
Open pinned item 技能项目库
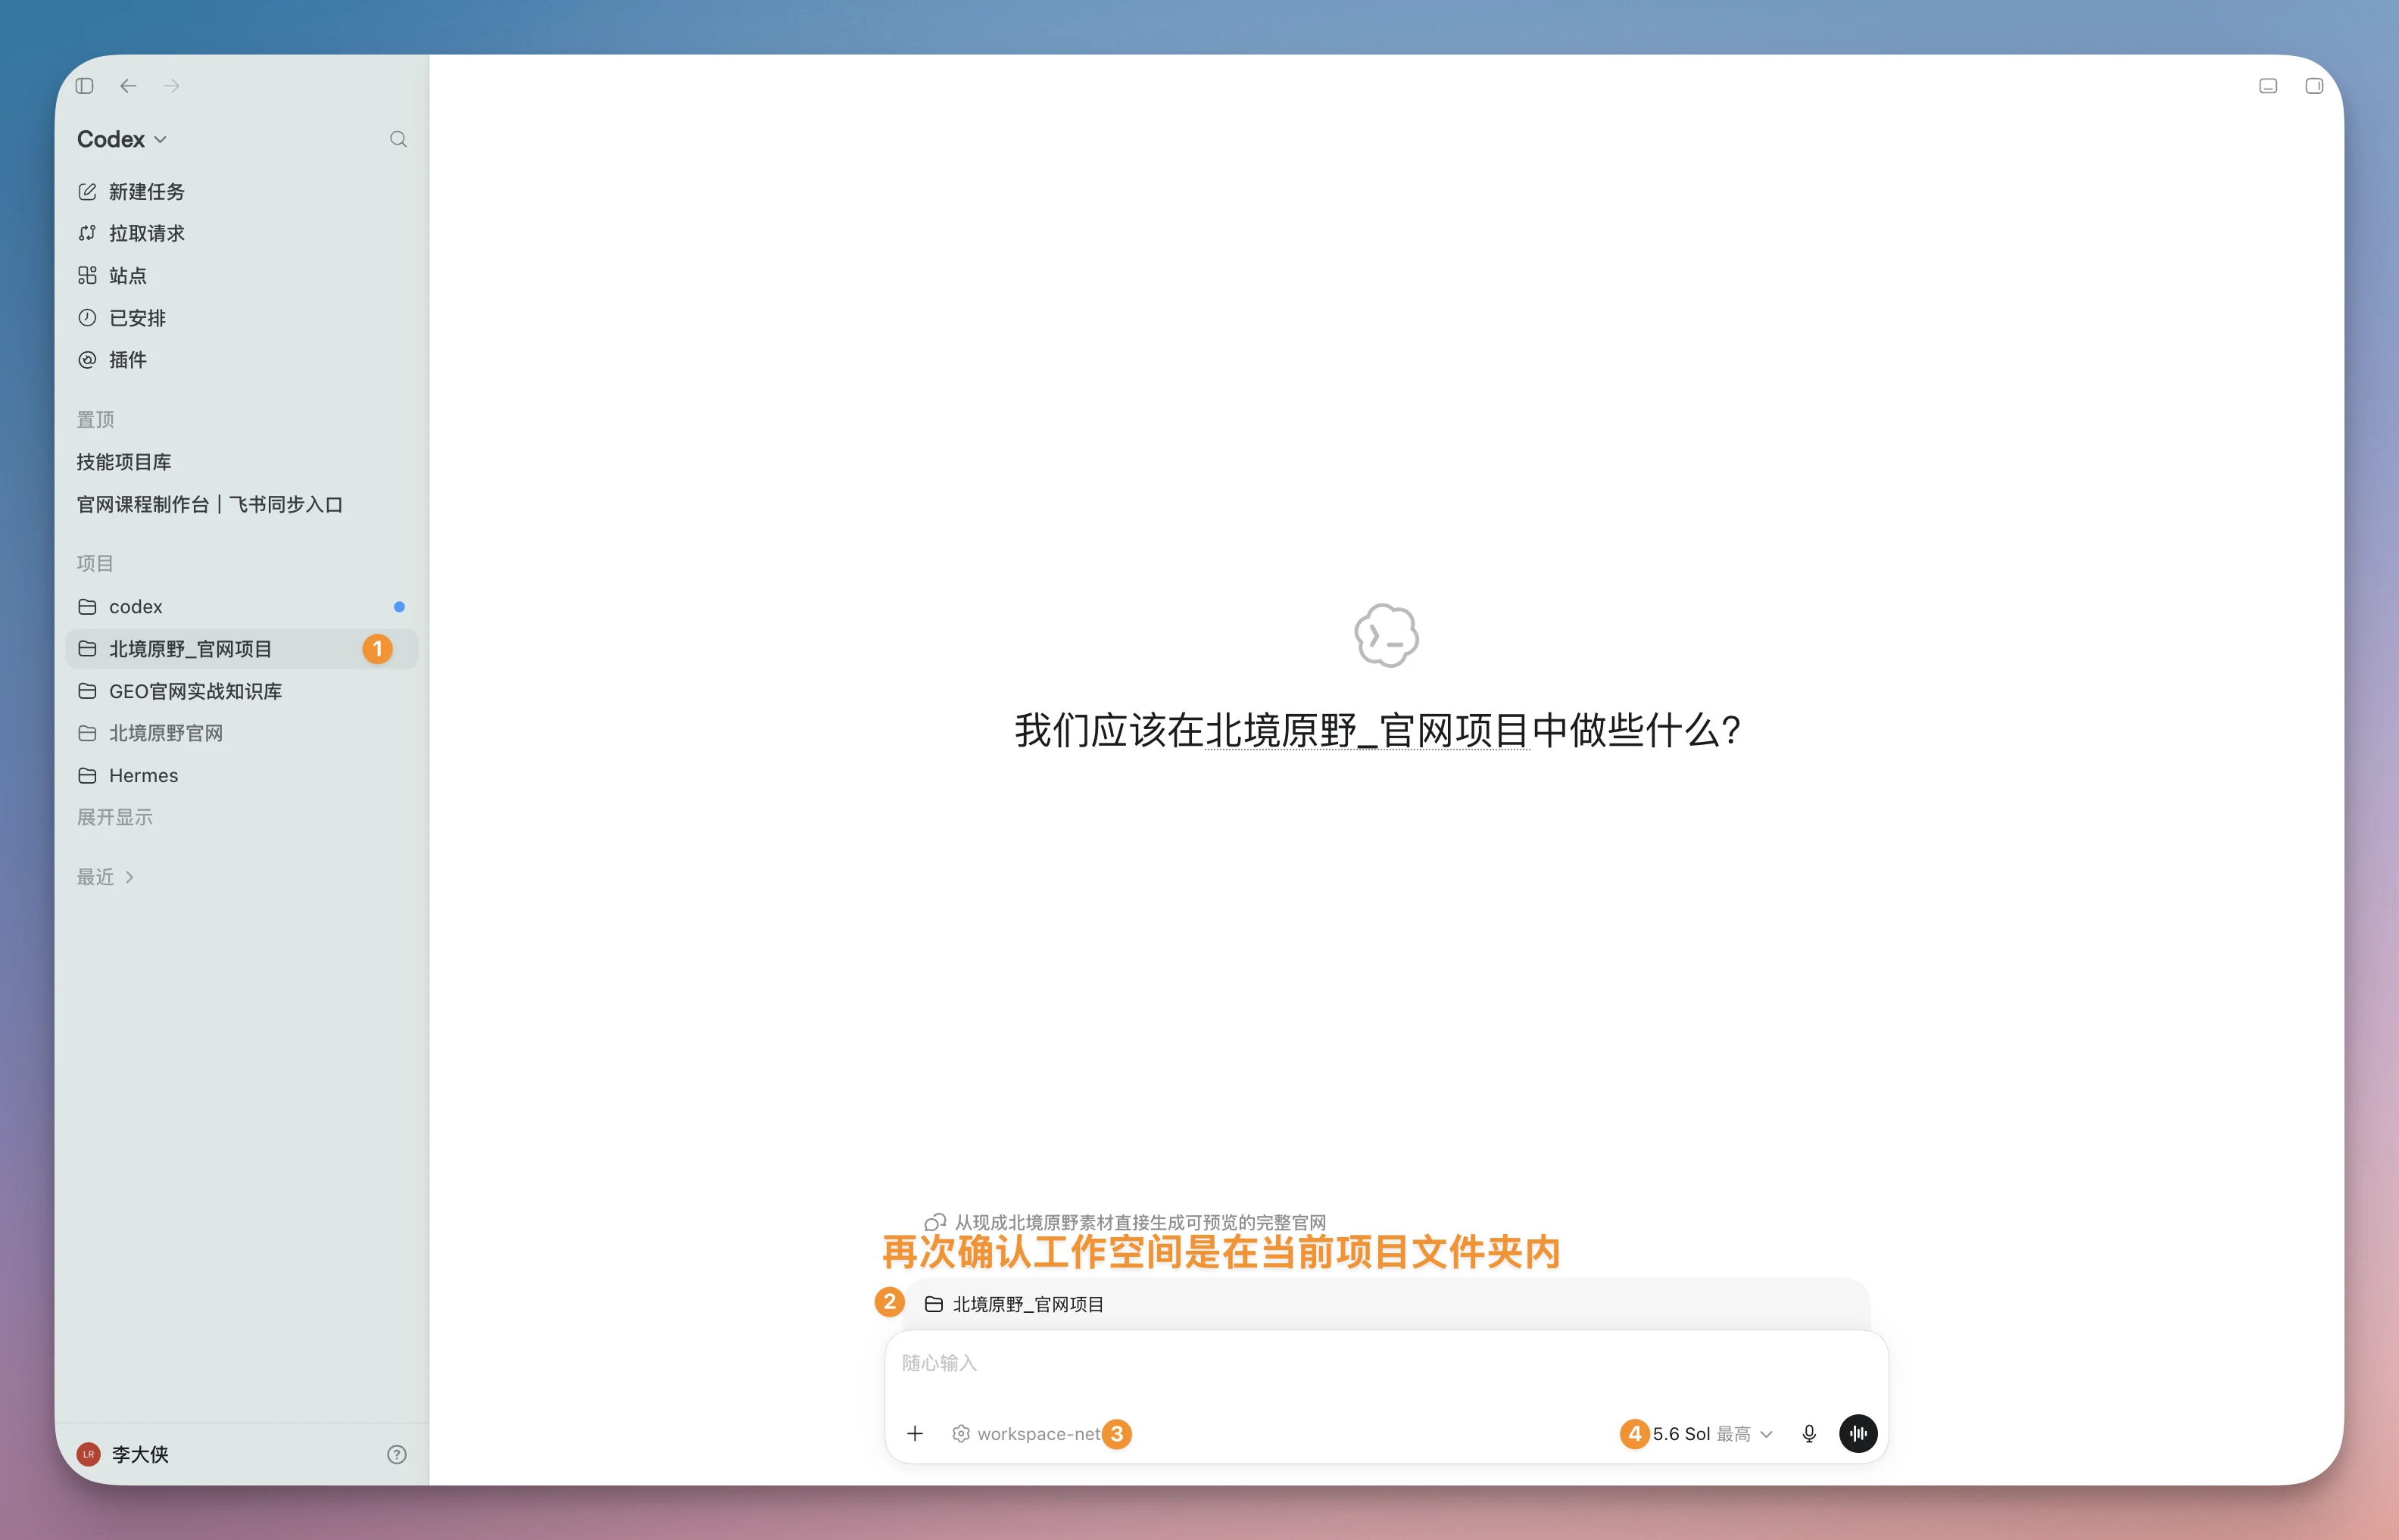242,462
